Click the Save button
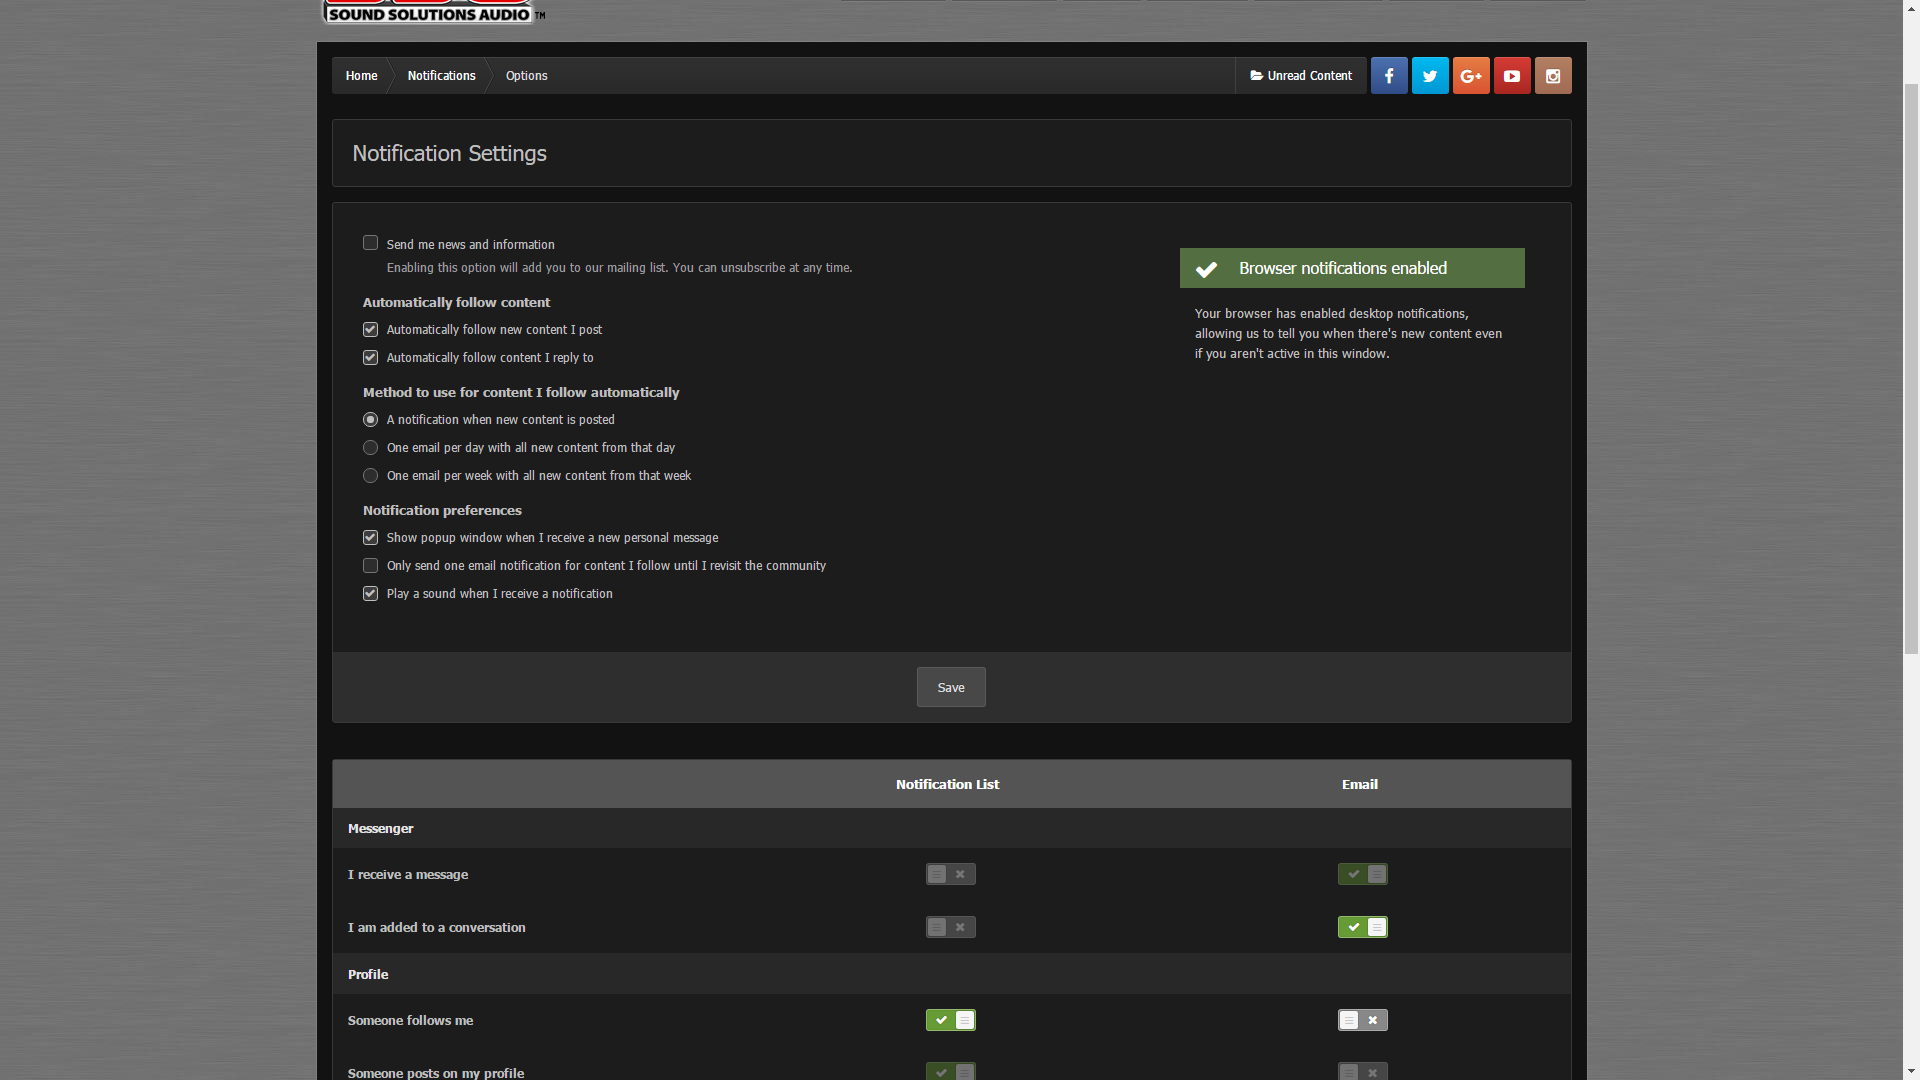The width and height of the screenshot is (1920, 1080). point(951,687)
